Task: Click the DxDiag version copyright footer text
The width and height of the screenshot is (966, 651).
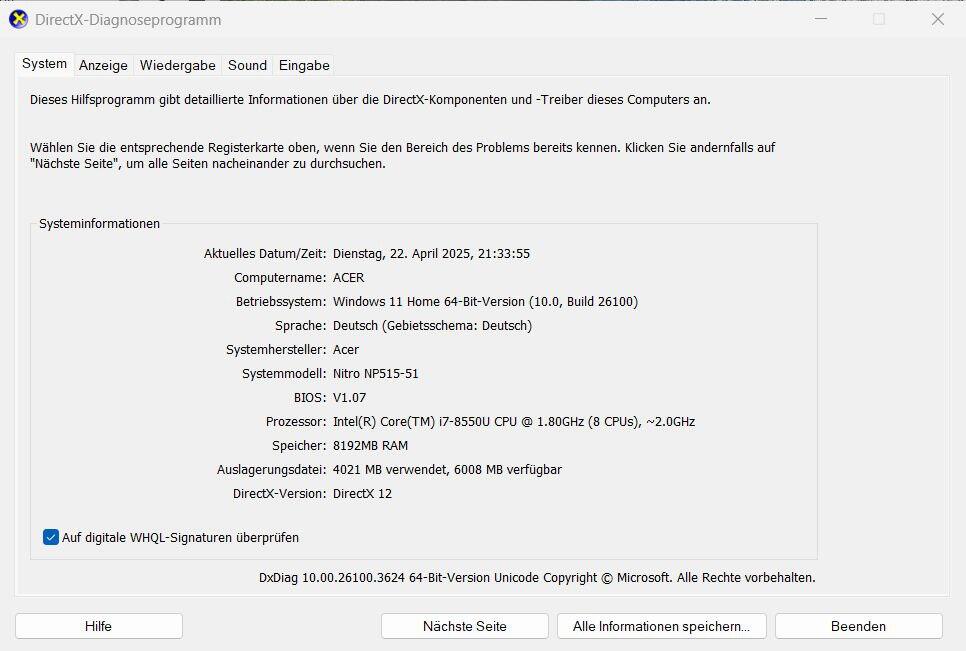Action: point(537,577)
